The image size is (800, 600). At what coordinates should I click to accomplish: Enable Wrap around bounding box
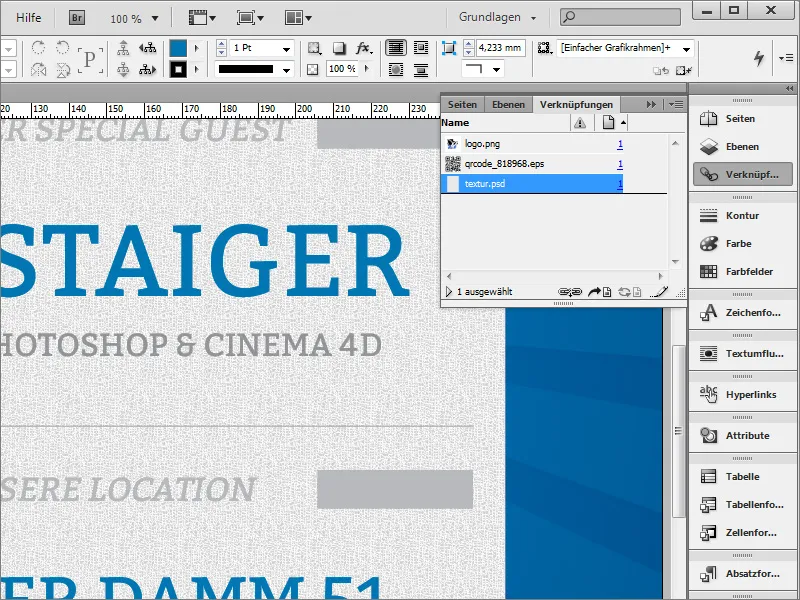click(x=421, y=48)
